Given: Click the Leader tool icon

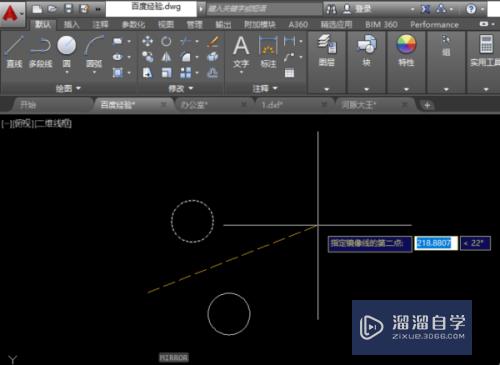Looking at the screenshot, I should [x=289, y=57].
